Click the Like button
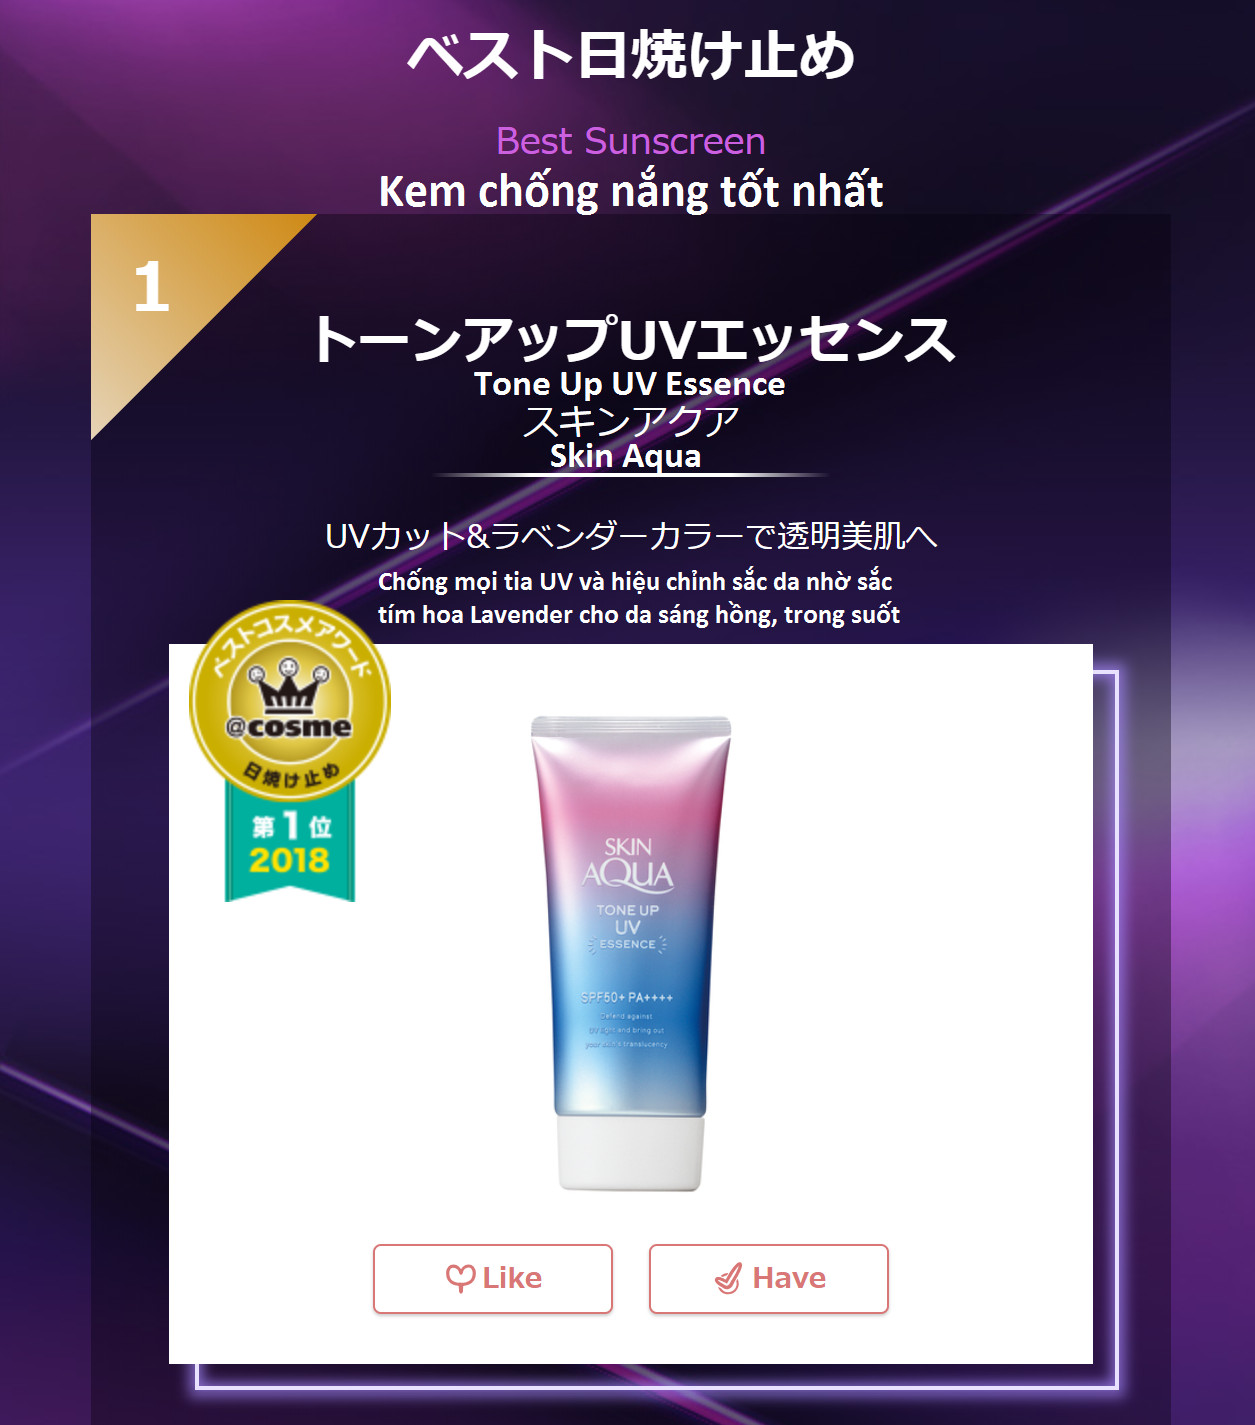The image size is (1255, 1425). (x=493, y=1279)
